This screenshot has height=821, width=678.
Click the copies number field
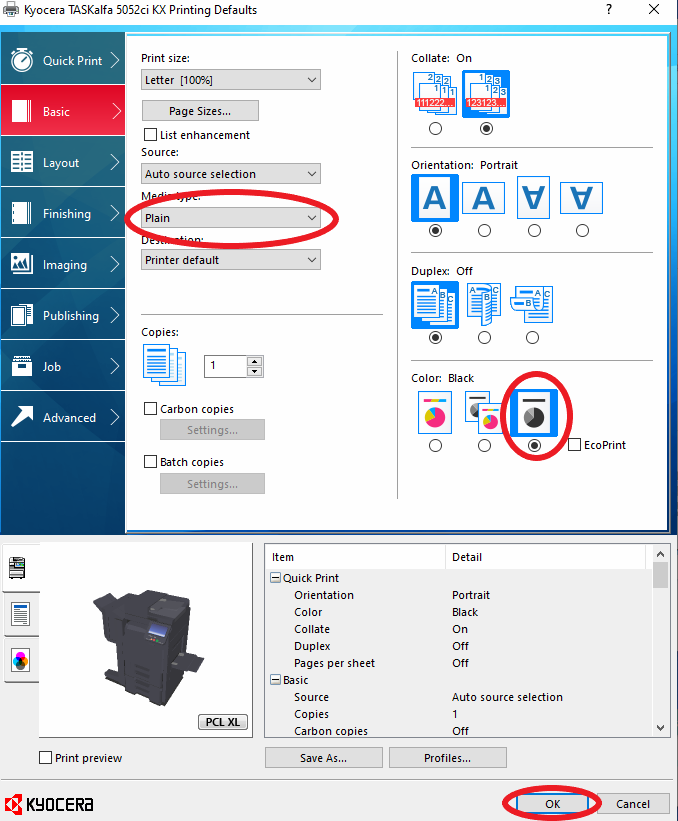tap(226, 366)
